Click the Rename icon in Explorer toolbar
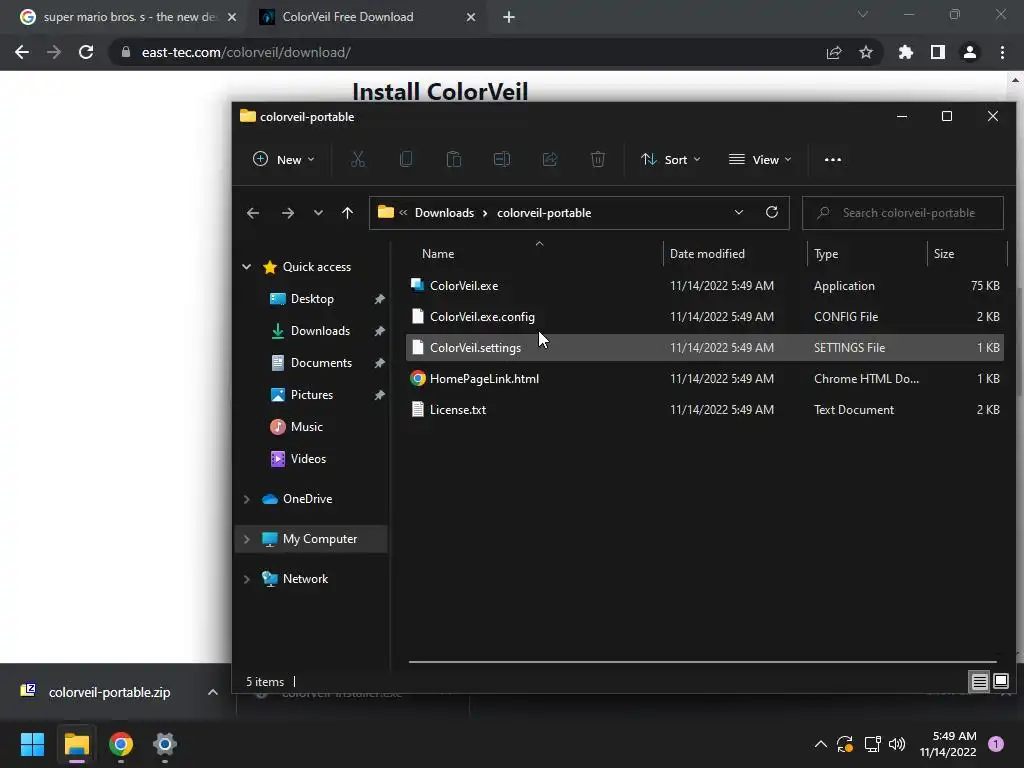Screen dimensions: 1024x768 (502, 159)
